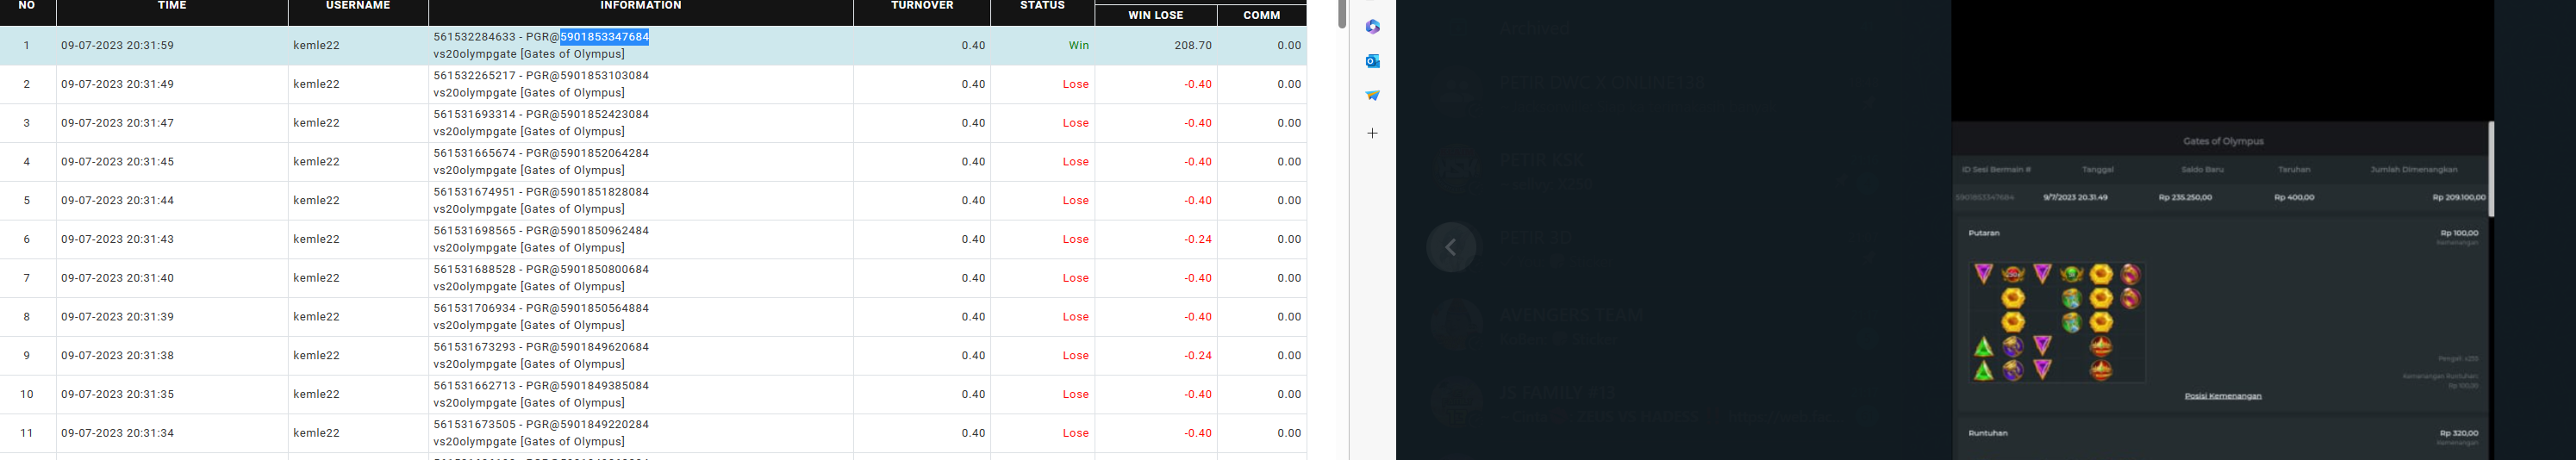Click the Posisi Kemenangan link
2576x460 pixels.
[x=2223, y=396]
